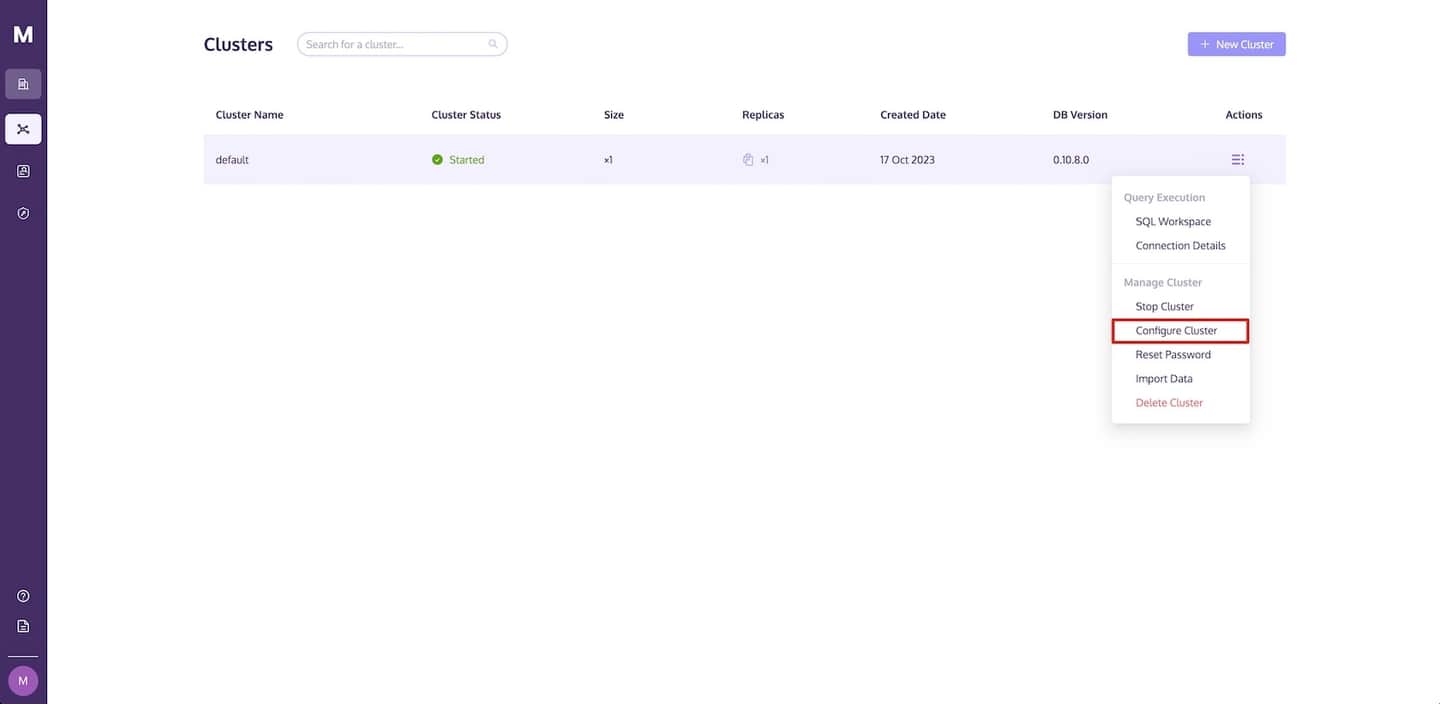
Task: Click the New Cluster button
Action: point(1237,44)
